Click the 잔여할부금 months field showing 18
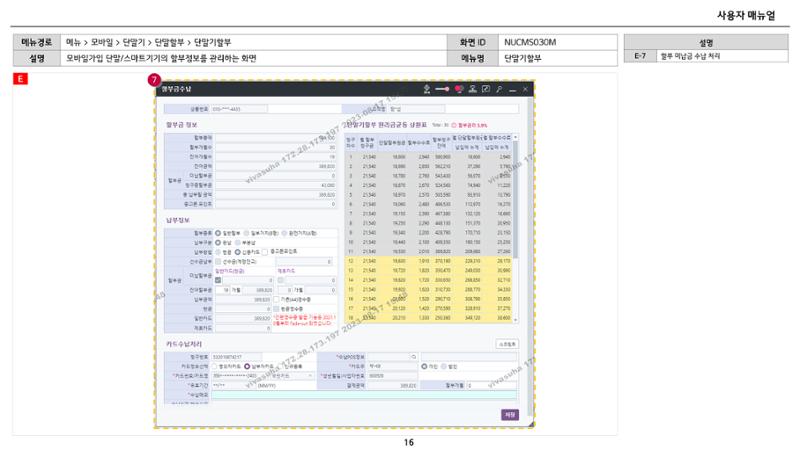The image size is (800, 450). (223, 290)
